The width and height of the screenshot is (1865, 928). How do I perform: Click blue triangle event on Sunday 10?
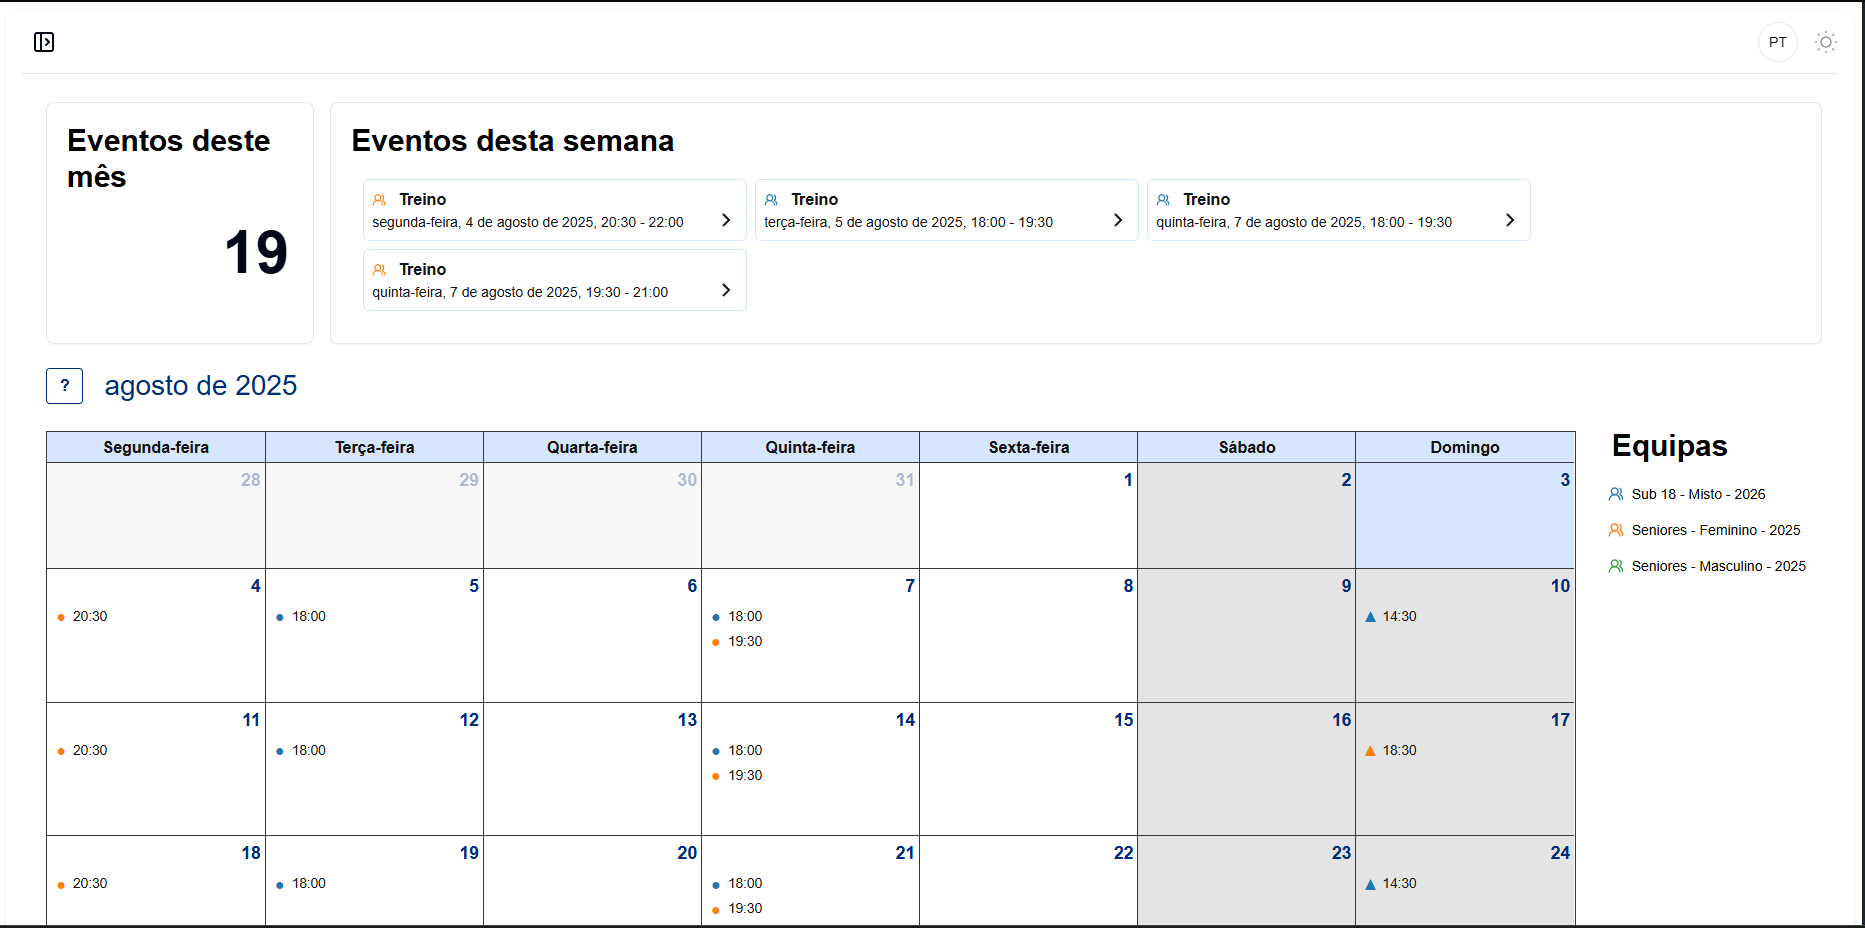[x=1370, y=617]
